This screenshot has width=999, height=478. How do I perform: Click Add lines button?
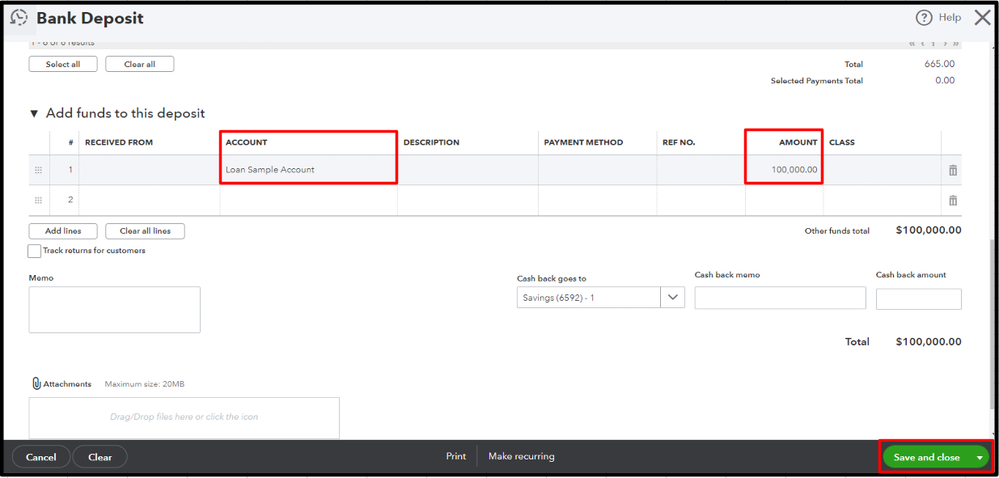click(x=63, y=231)
